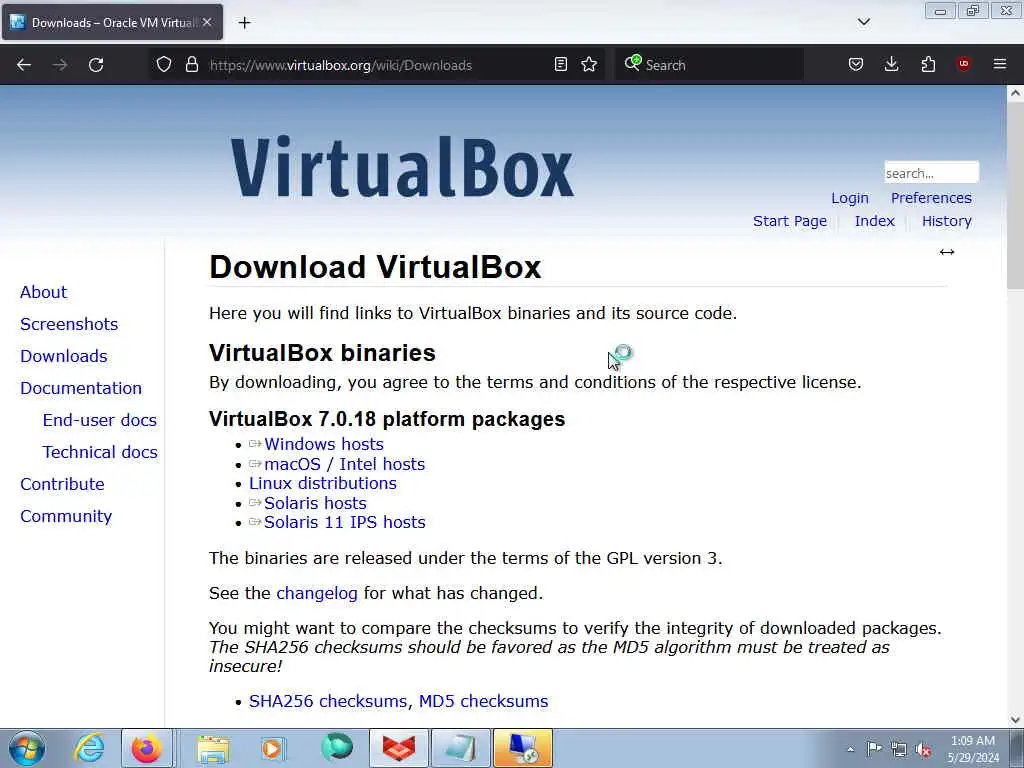Open Contribute in the sidebar
This screenshot has height=768, width=1024.
point(62,484)
